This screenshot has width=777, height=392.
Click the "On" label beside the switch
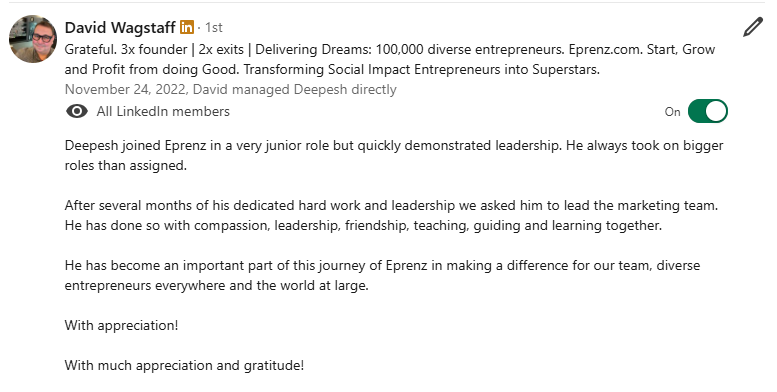tap(672, 112)
